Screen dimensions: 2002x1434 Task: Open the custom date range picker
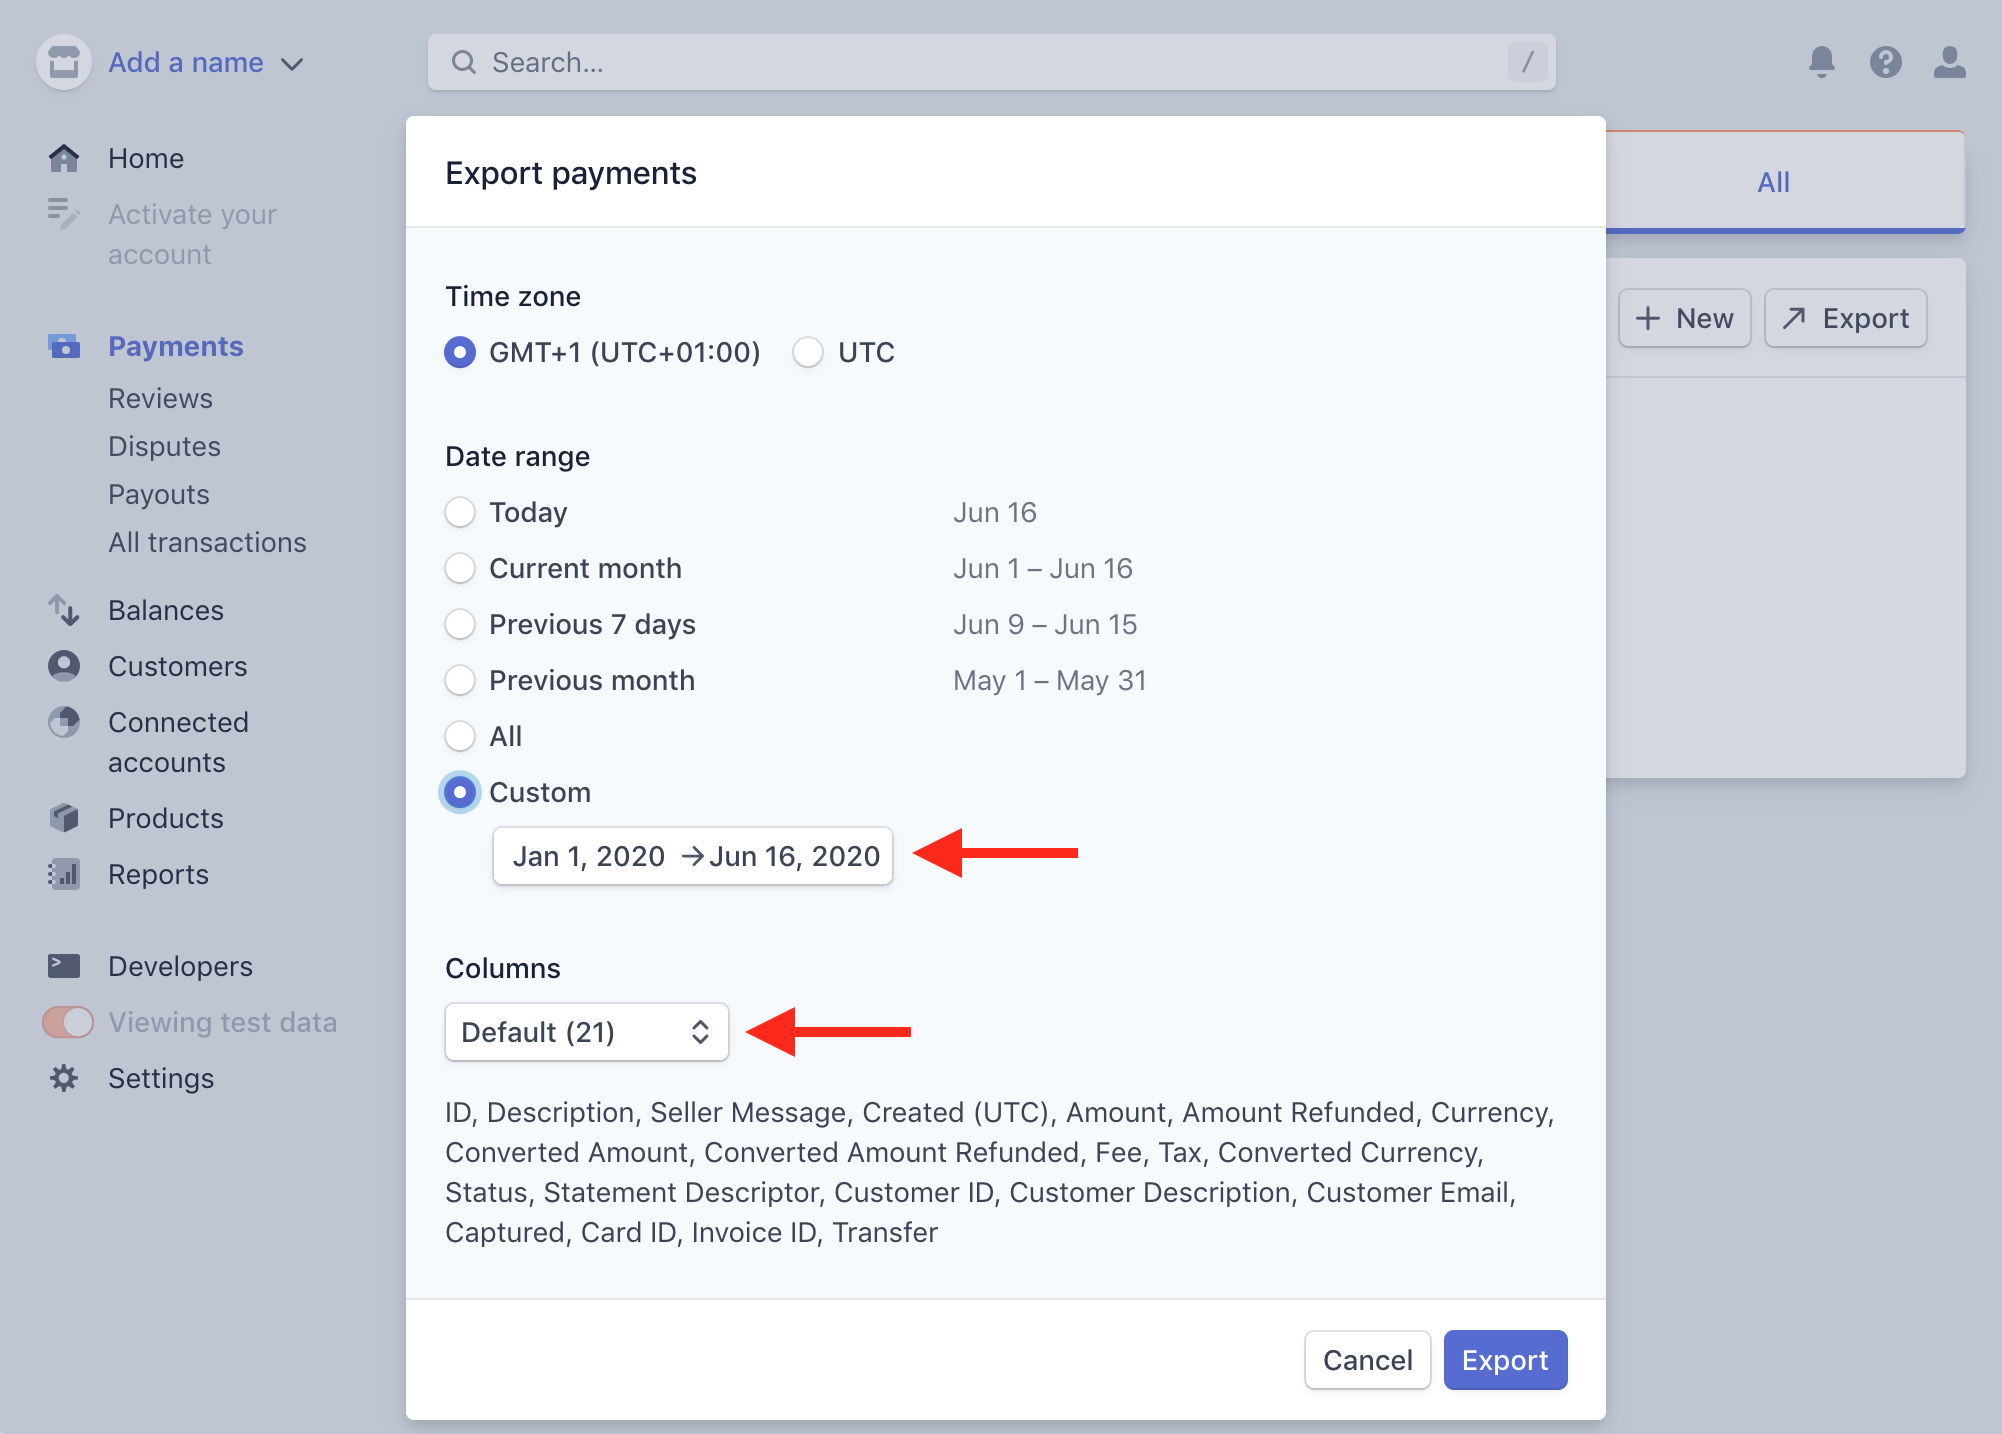coord(692,856)
